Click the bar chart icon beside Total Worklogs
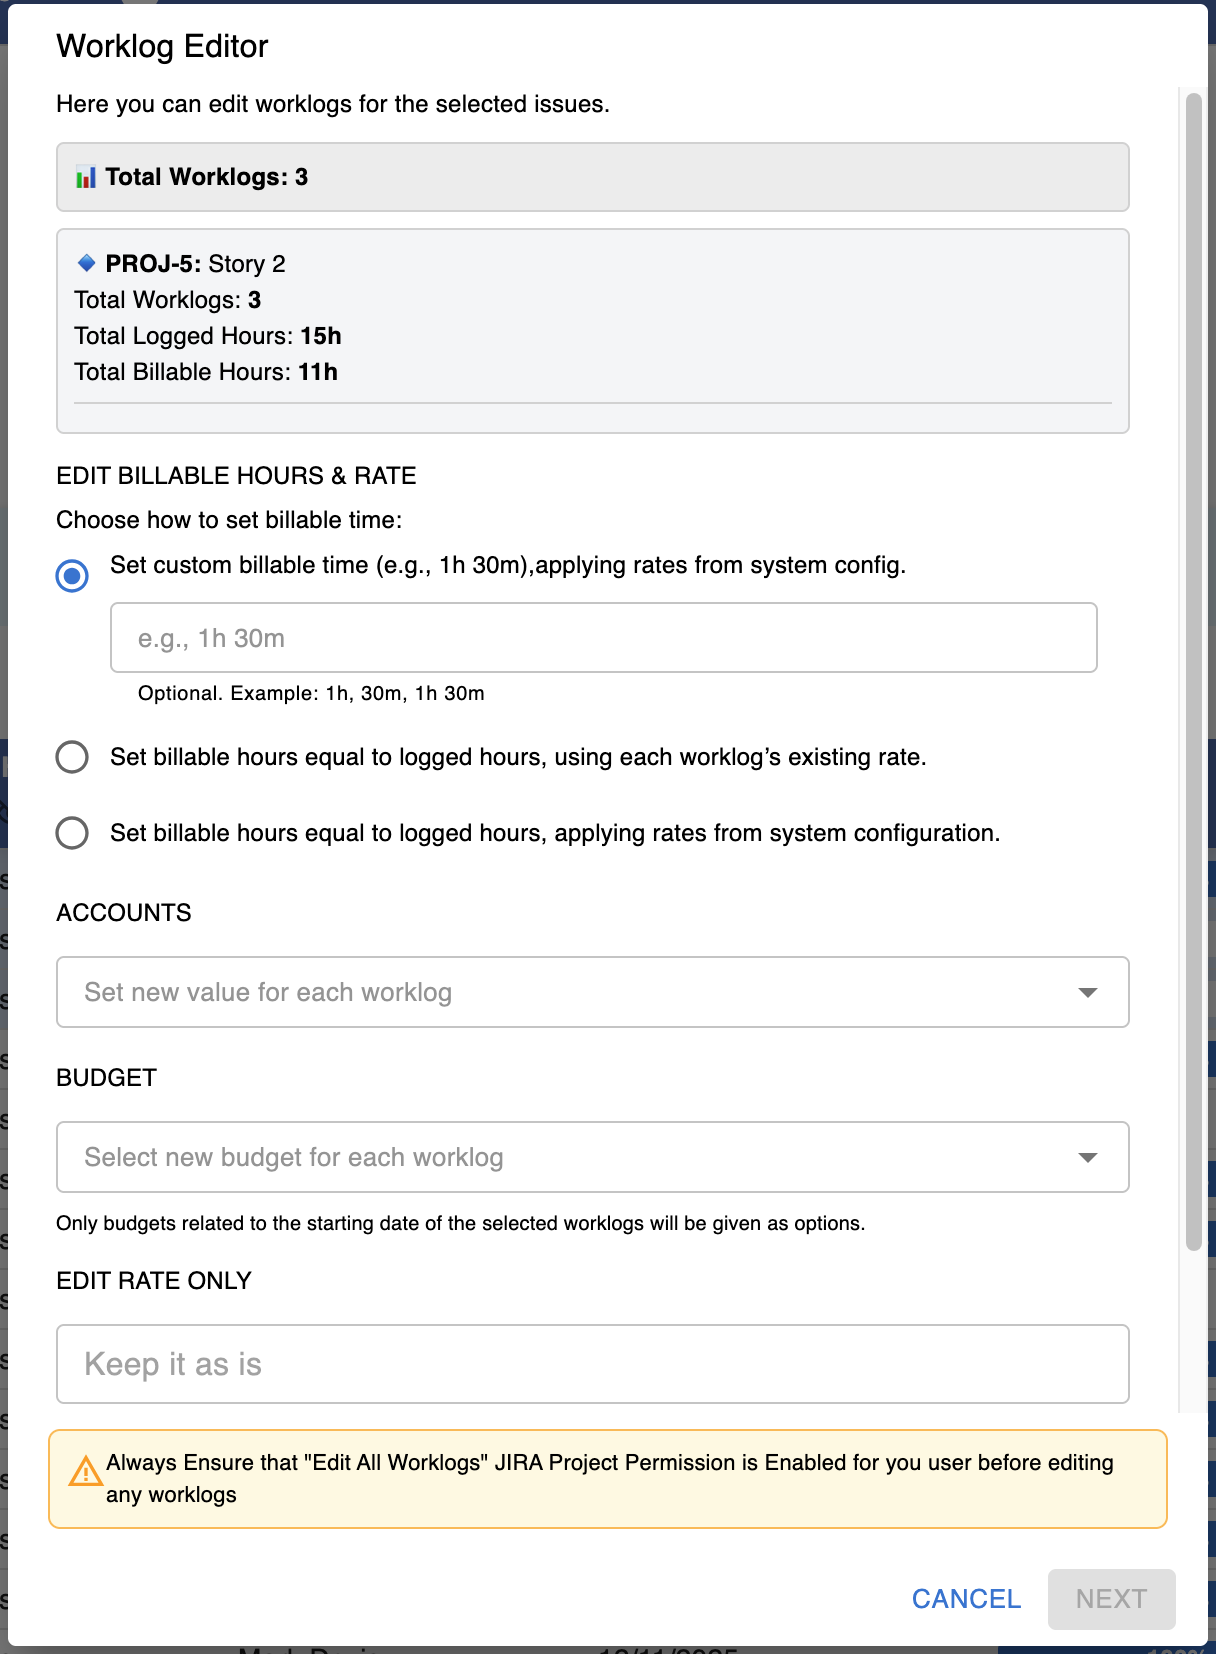The width and height of the screenshot is (1216, 1654). click(86, 178)
